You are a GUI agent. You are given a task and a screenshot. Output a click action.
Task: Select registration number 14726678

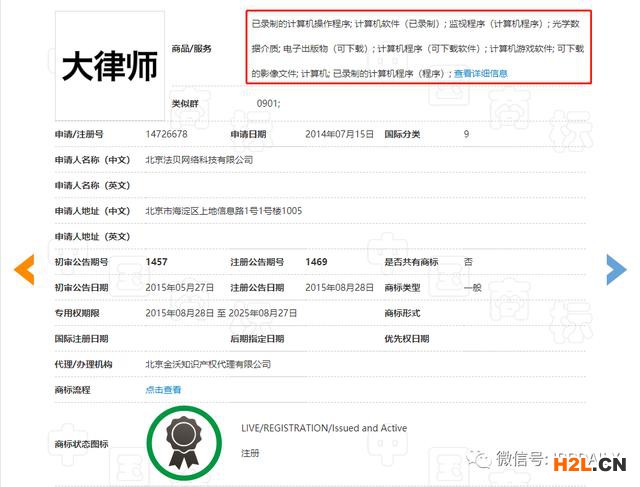(x=166, y=134)
